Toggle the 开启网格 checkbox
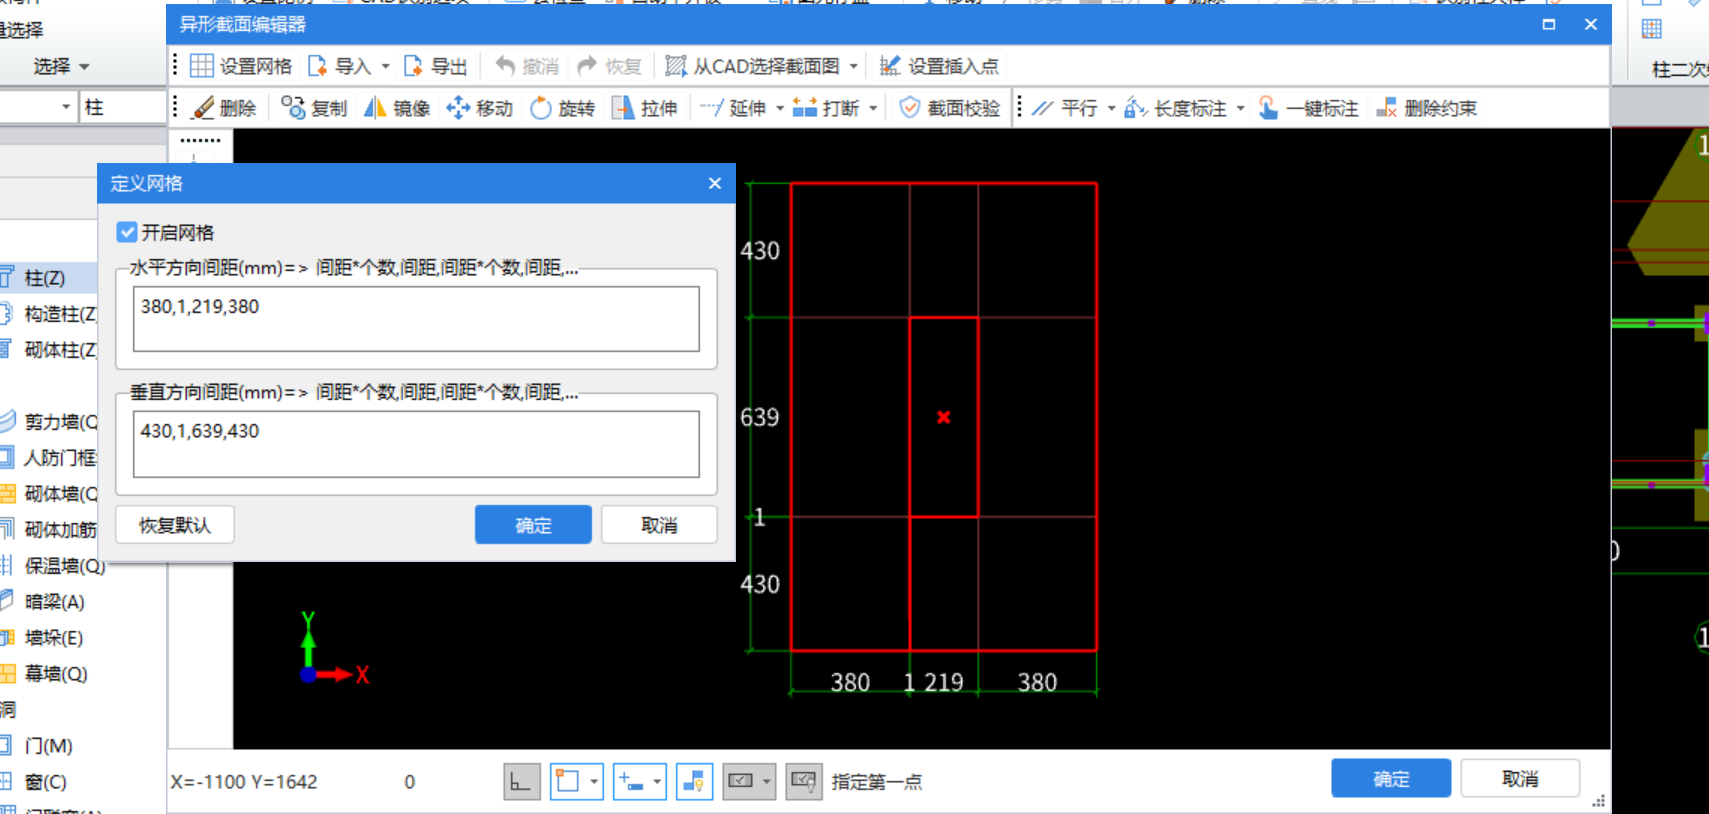 click(x=127, y=232)
